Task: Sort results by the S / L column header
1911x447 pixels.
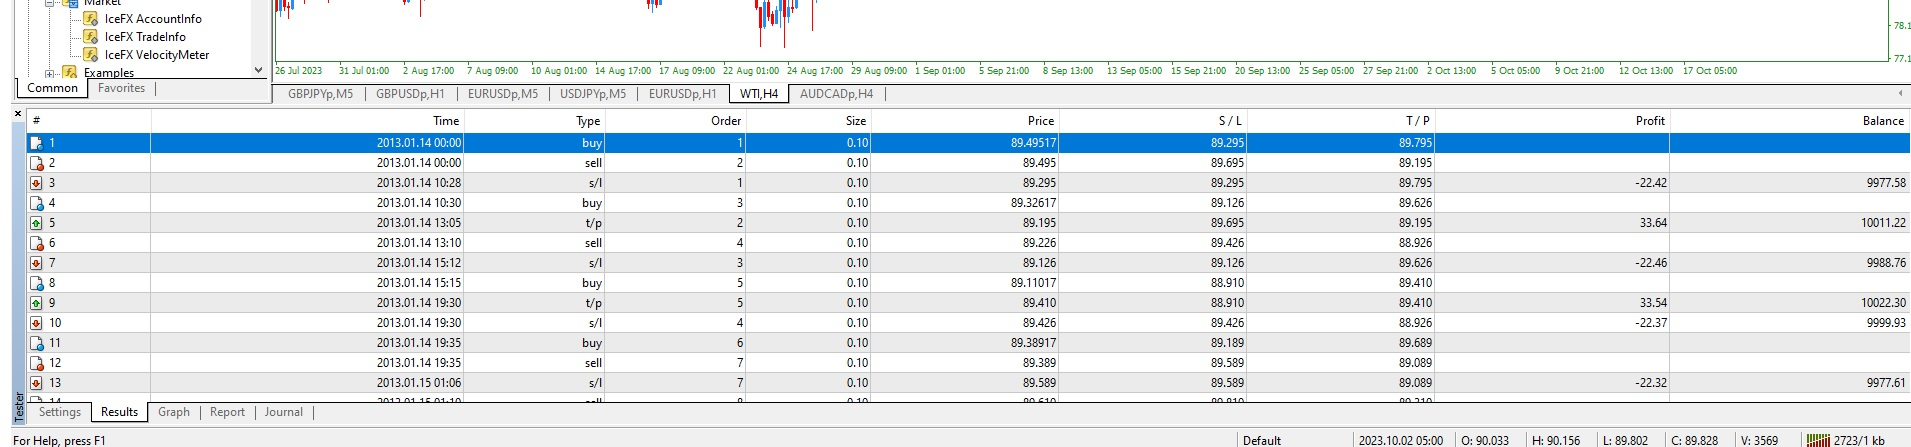Action: (x=1153, y=121)
